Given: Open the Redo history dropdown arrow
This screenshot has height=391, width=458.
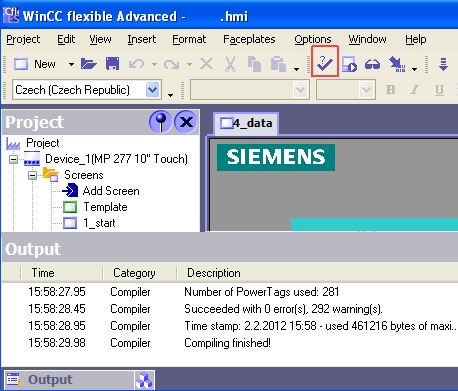Looking at the screenshot, I should pyautogui.click(x=189, y=64).
